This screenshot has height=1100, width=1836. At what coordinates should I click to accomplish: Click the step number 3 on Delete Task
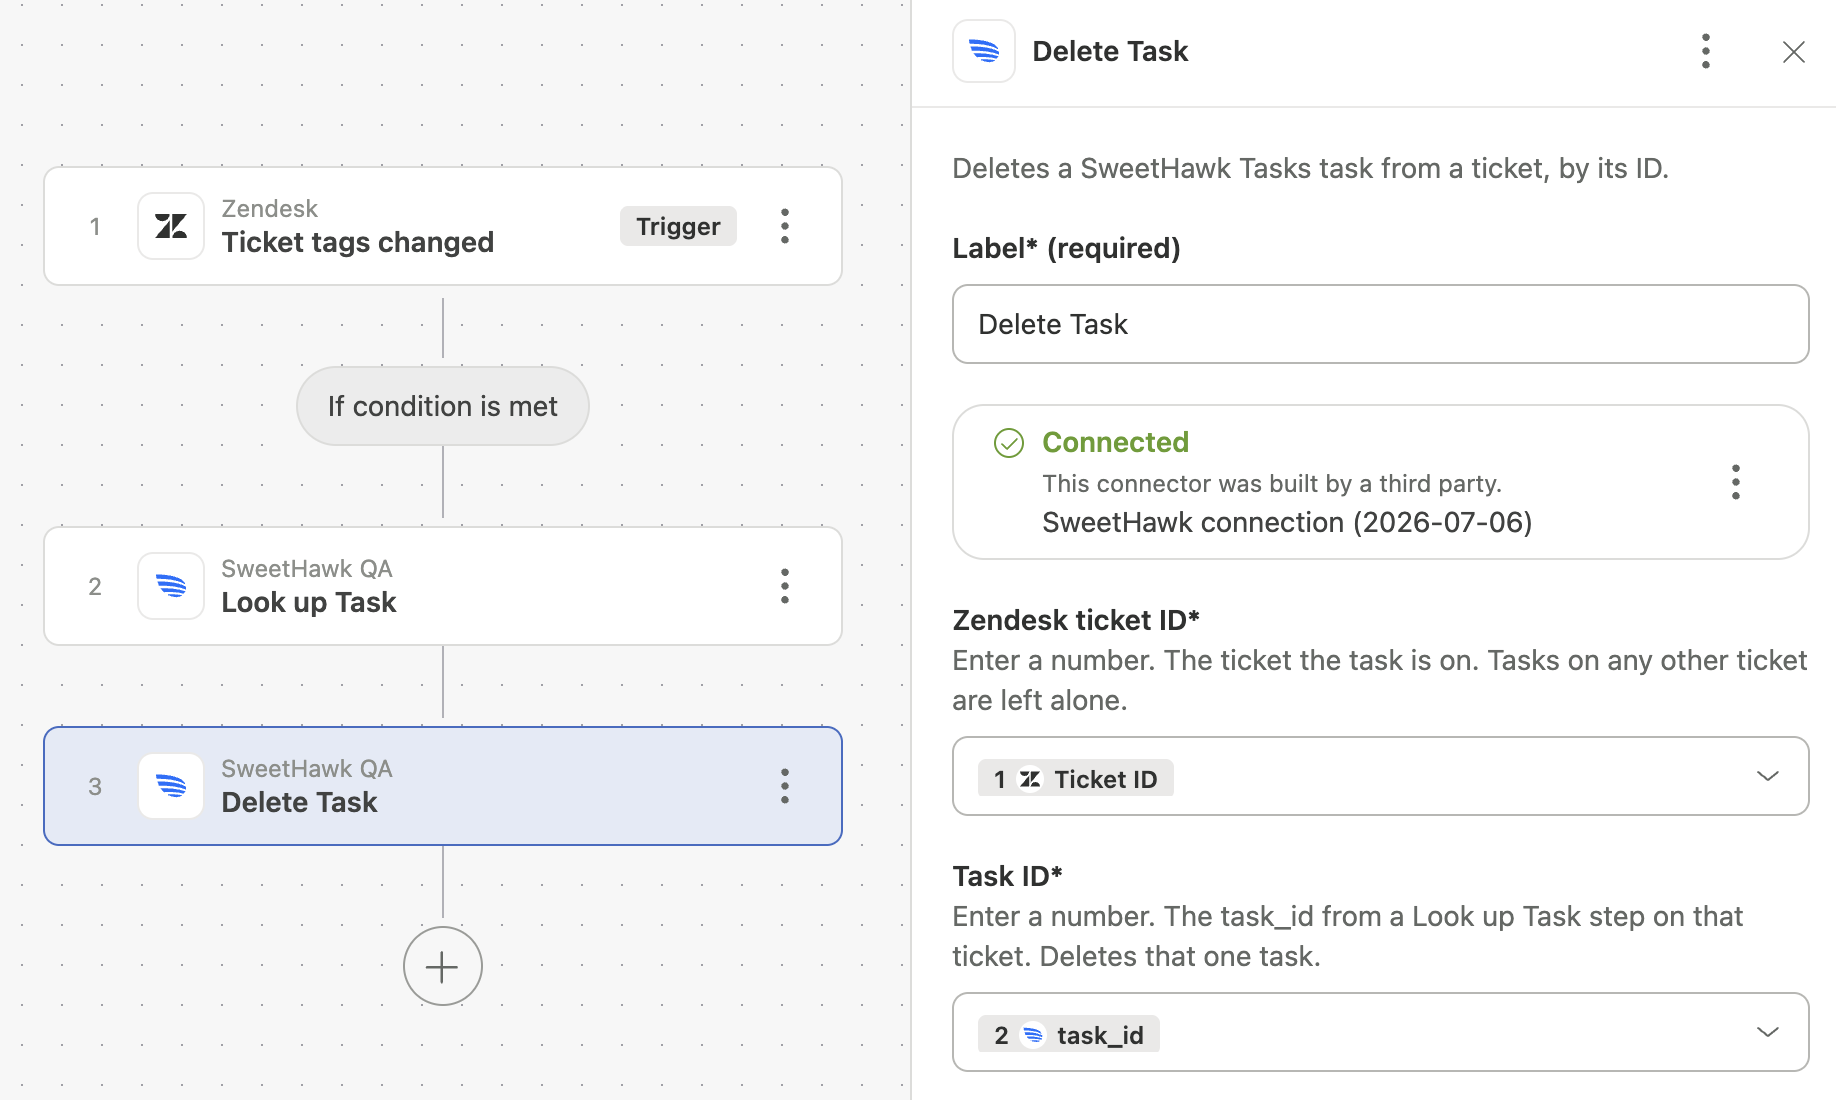pos(95,786)
